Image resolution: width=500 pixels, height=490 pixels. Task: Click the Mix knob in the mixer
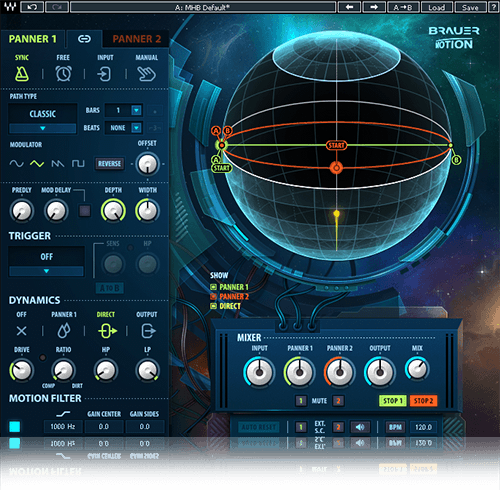pos(417,369)
